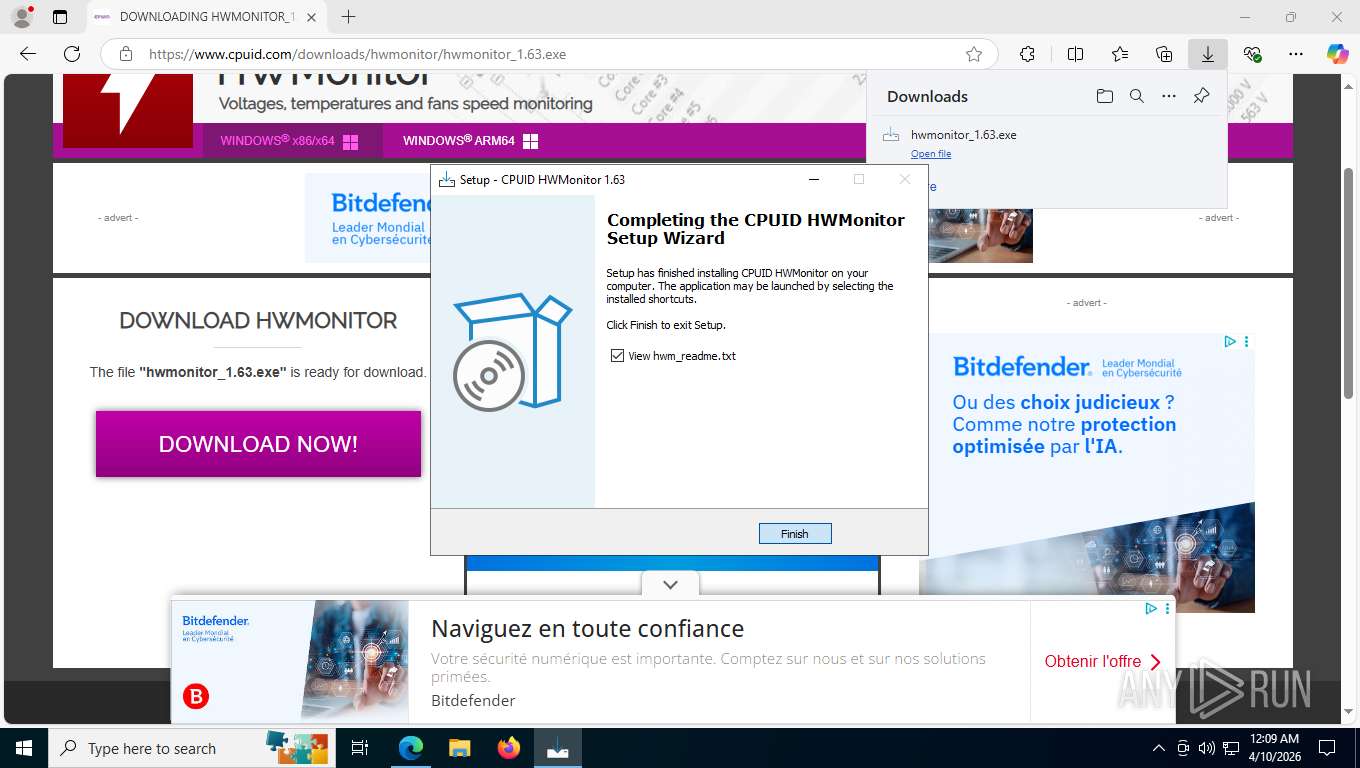1360x768 pixels.
Task: Minimize the Setup wizard window
Action: coord(814,180)
